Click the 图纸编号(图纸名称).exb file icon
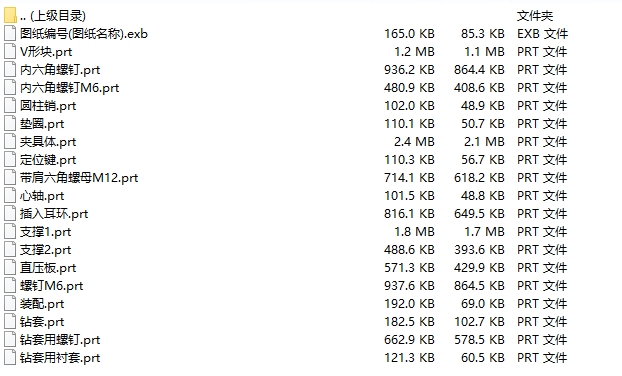Screen dimensions: 622x376 point(10,33)
